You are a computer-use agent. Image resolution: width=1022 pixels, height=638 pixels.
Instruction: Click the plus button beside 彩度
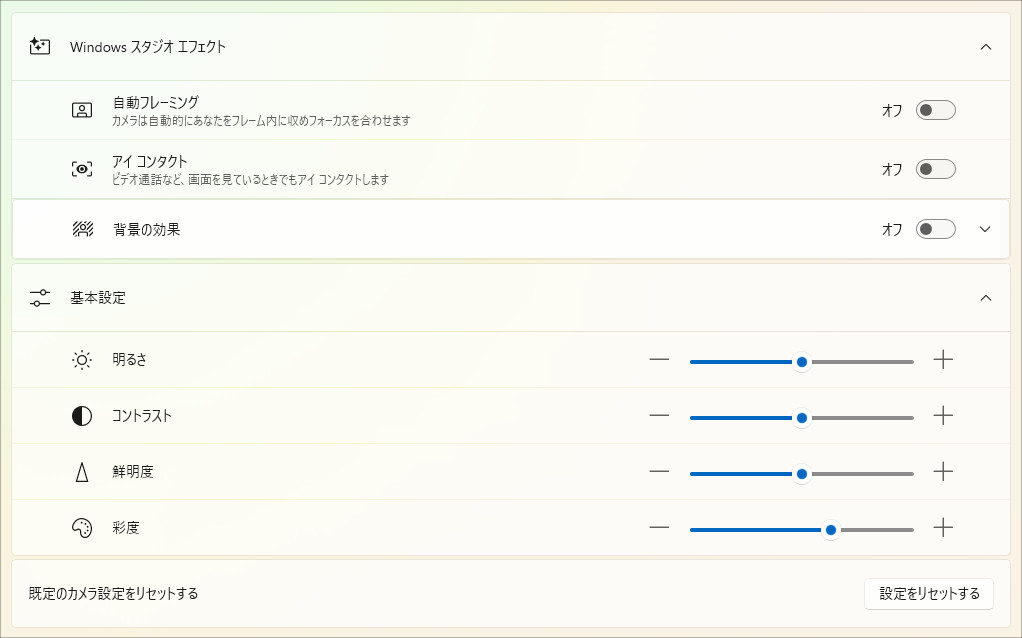click(942, 529)
